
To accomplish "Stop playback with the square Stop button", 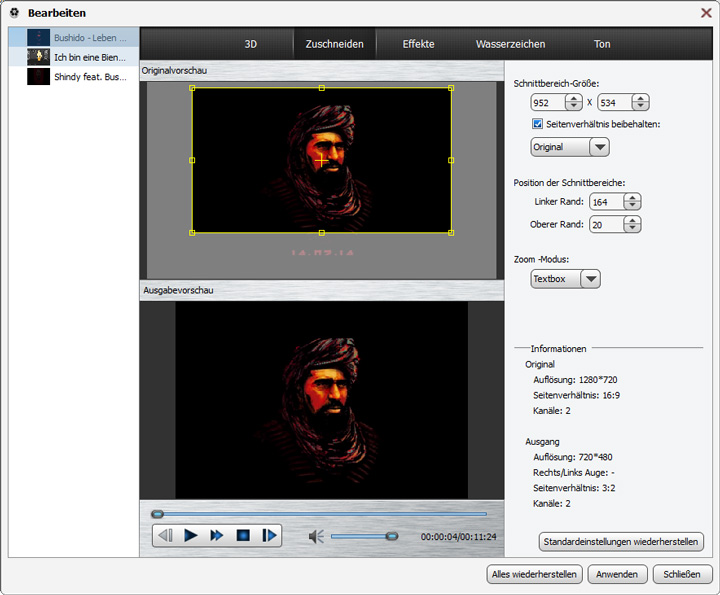I will click(x=243, y=535).
